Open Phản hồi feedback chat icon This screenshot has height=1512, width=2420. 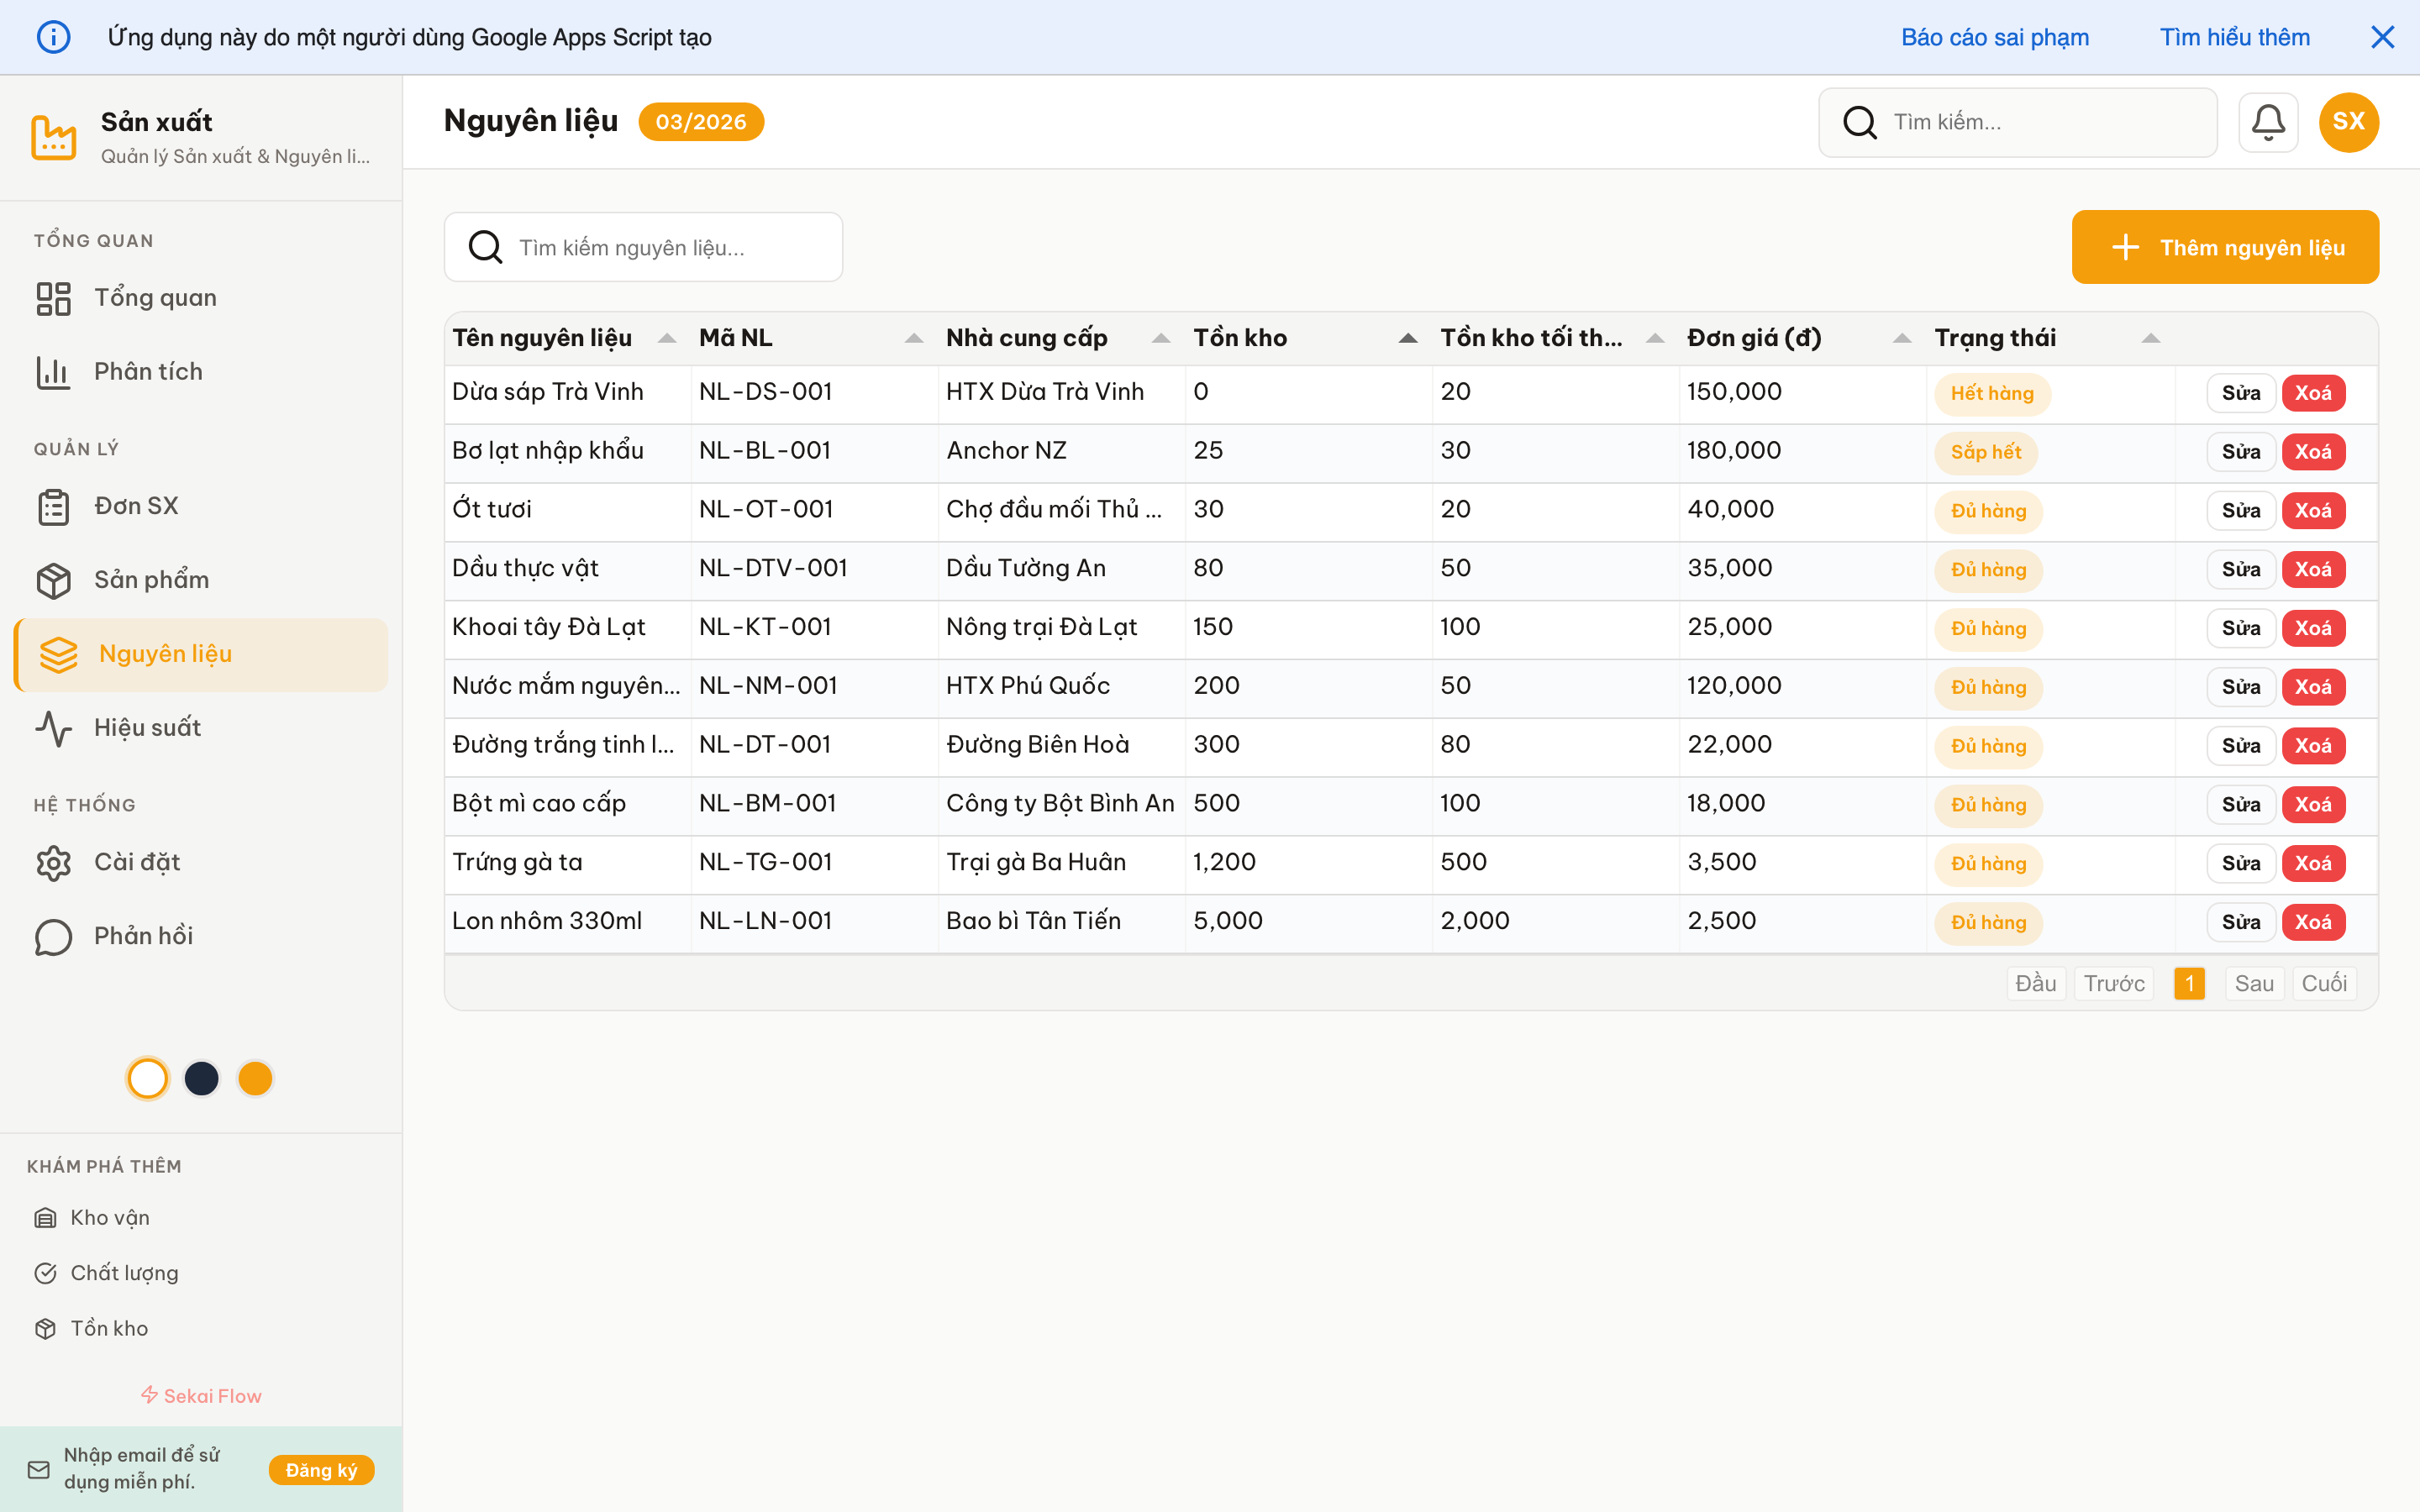(54, 936)
